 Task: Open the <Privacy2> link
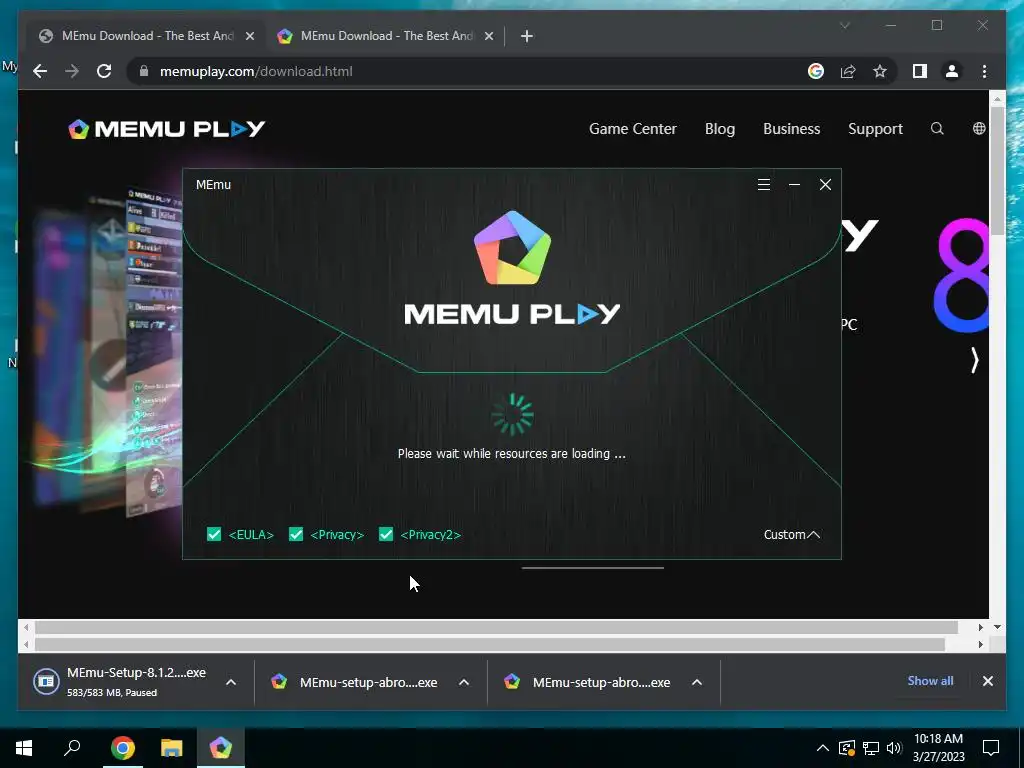point(430,534)
